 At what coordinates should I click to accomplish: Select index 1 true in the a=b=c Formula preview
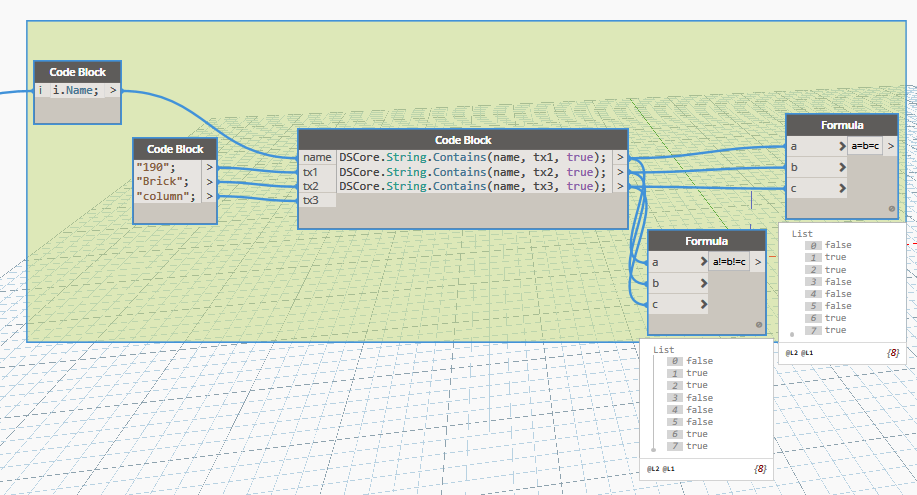click(826, 257)
